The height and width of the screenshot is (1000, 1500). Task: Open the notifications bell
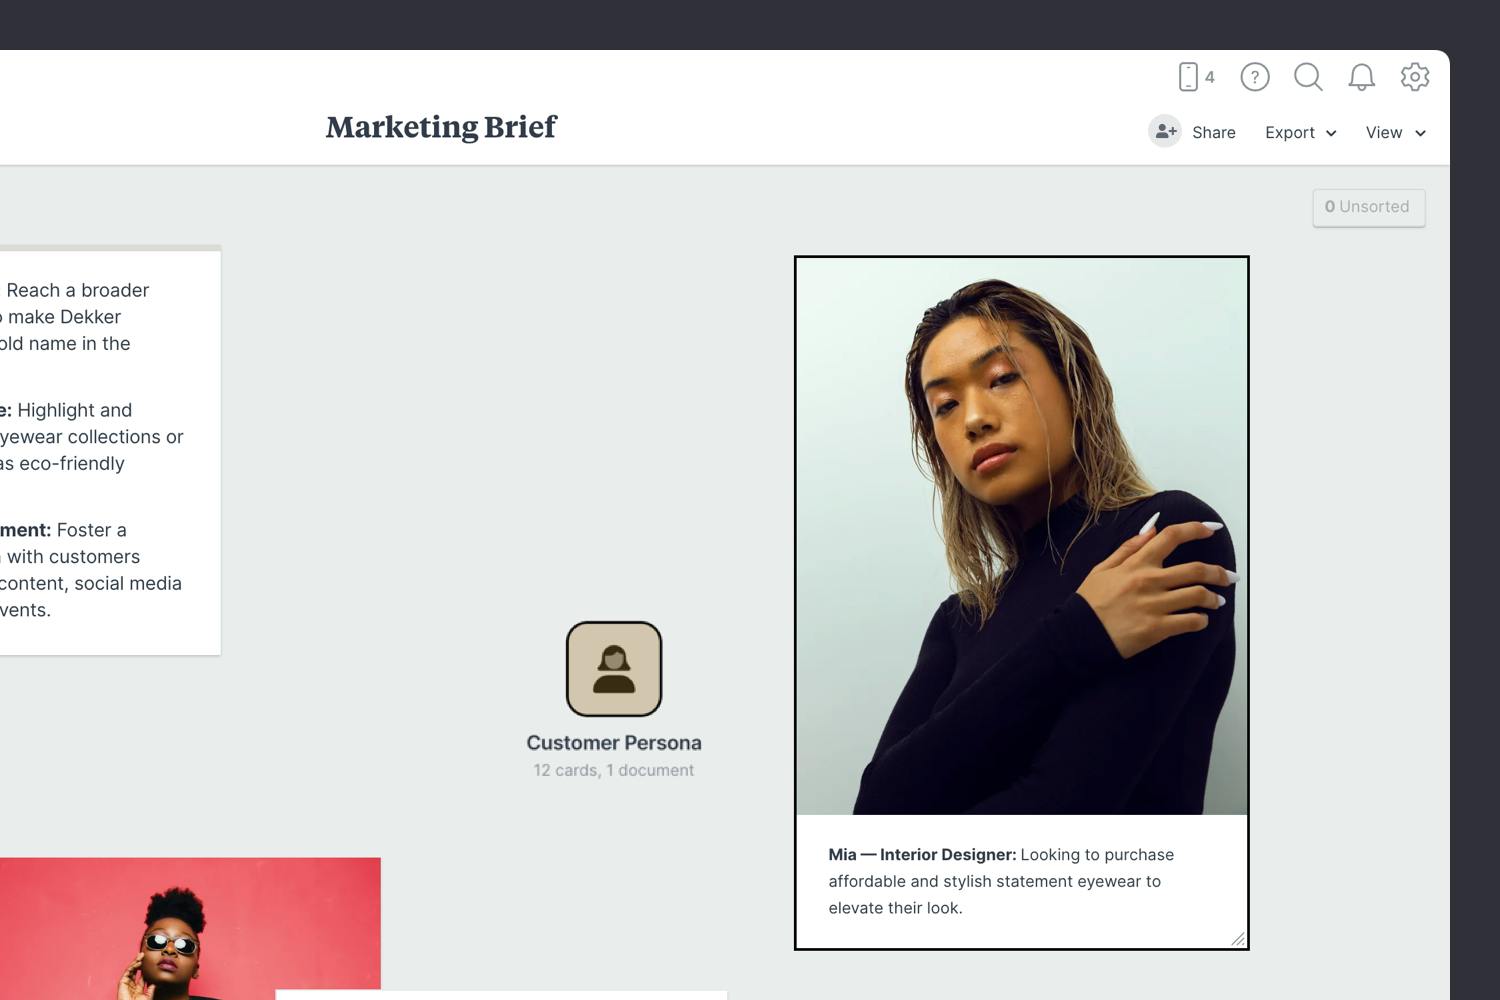click(1361, 77)
